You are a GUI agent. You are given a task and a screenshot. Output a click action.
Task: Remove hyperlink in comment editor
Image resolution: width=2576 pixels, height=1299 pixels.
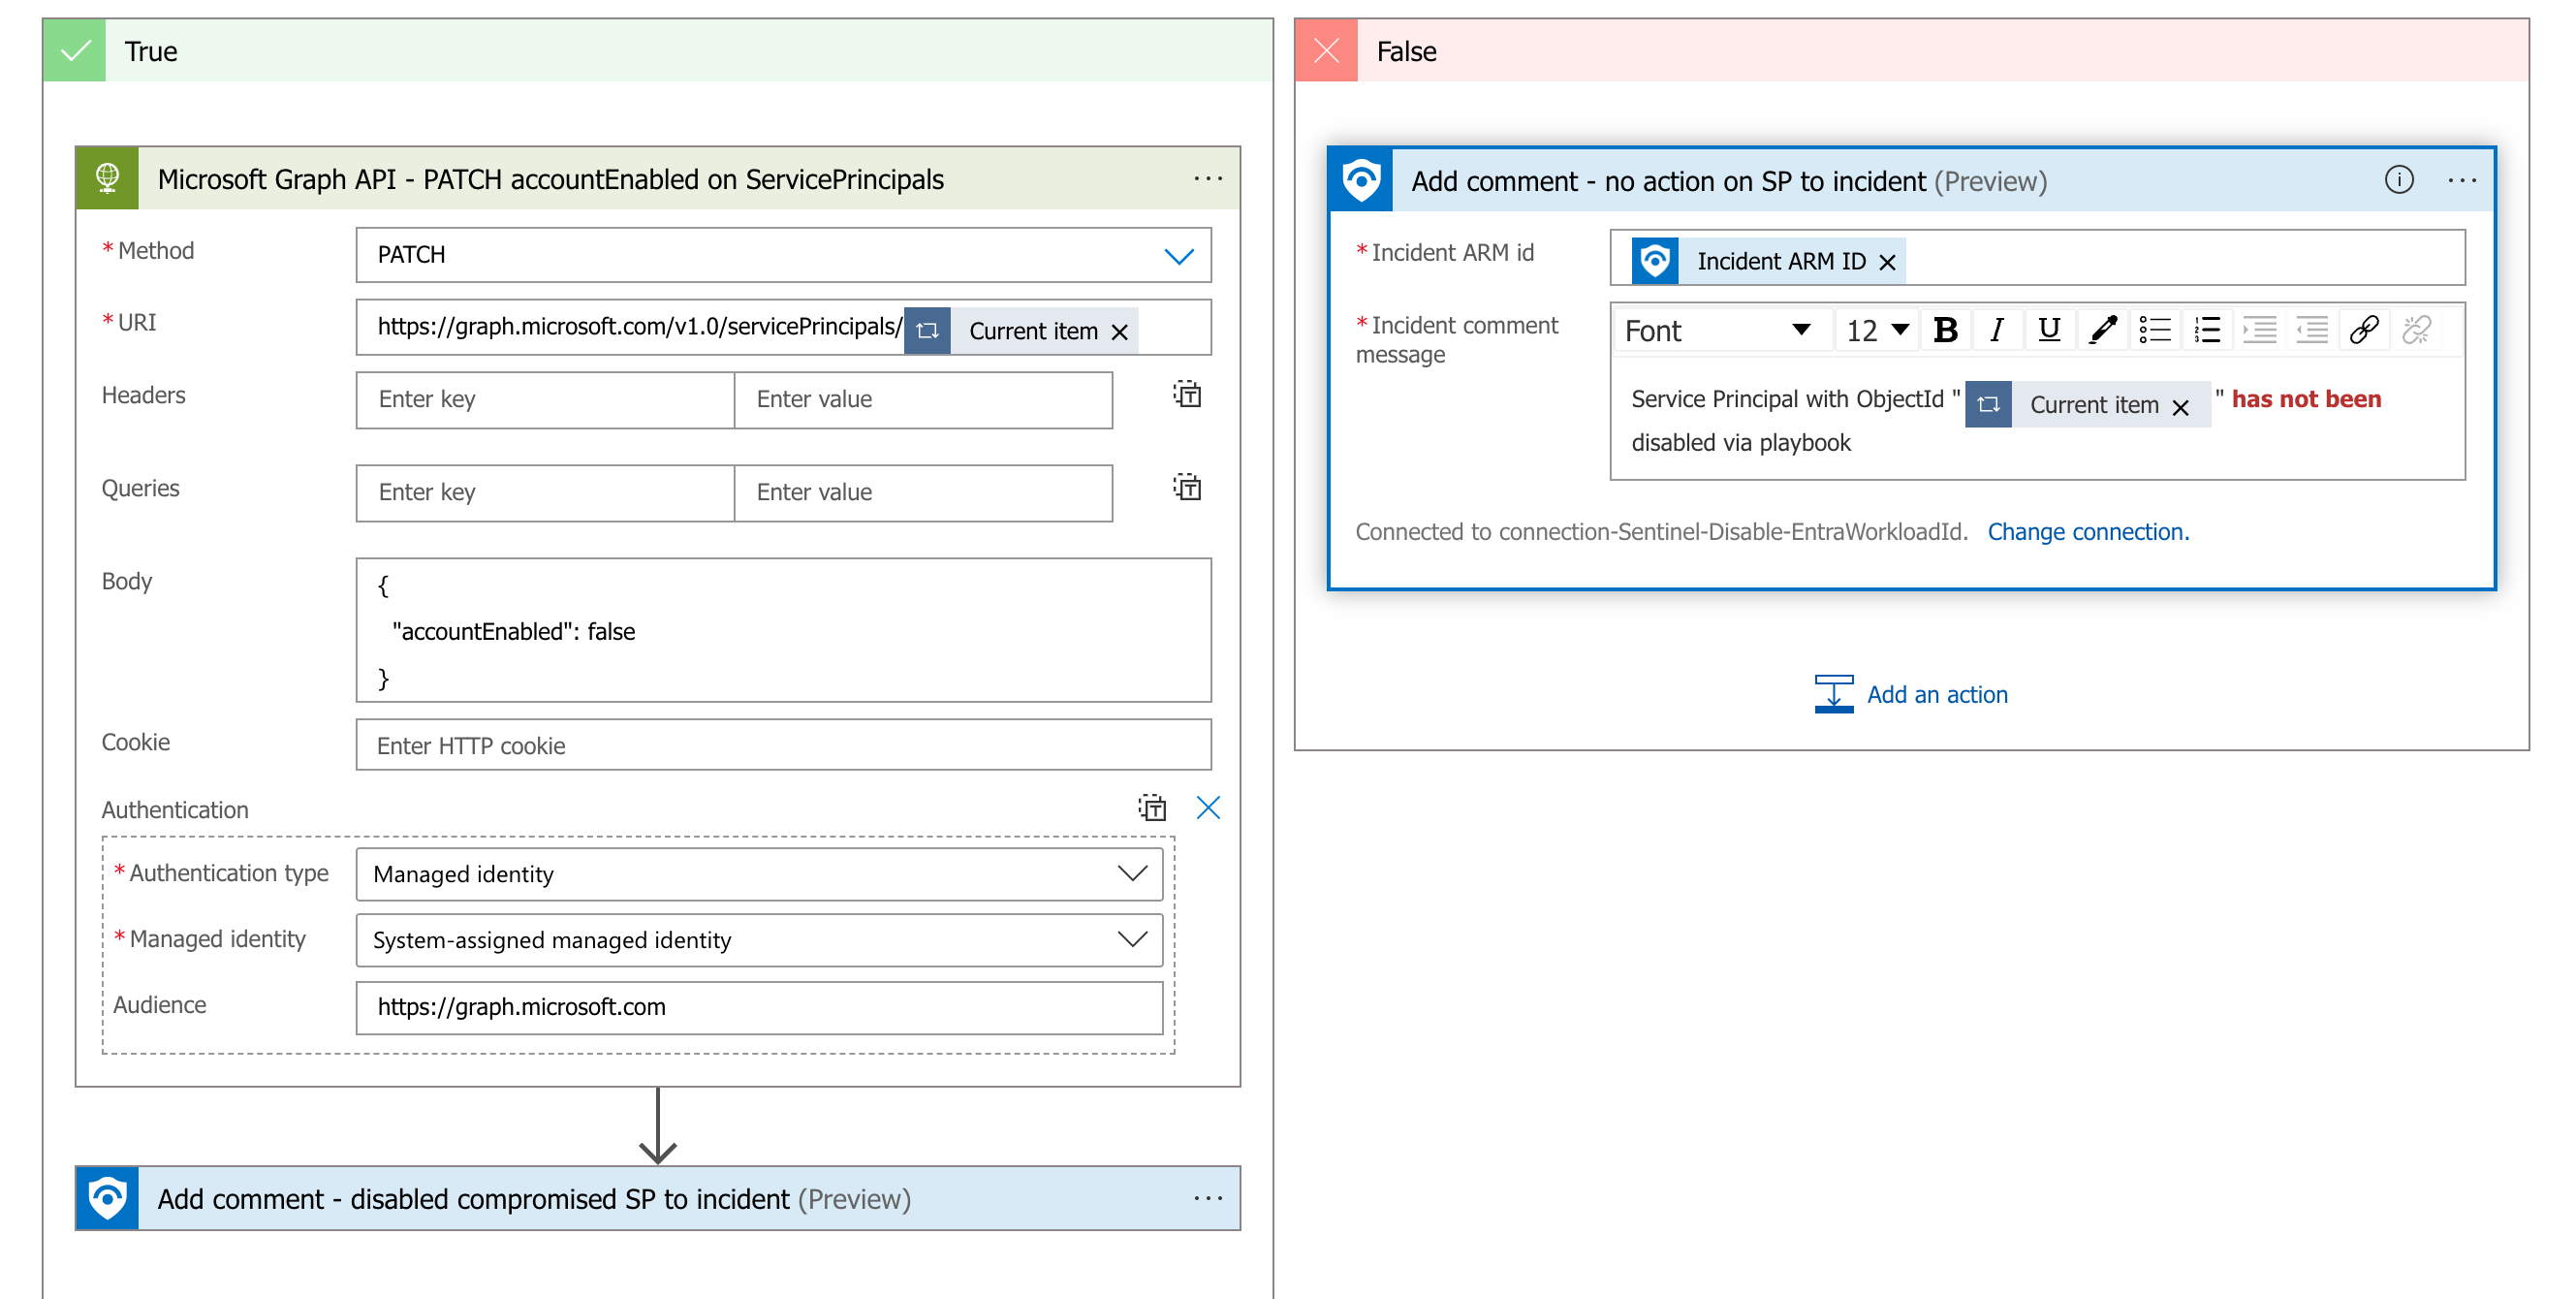click(2416, 330)
